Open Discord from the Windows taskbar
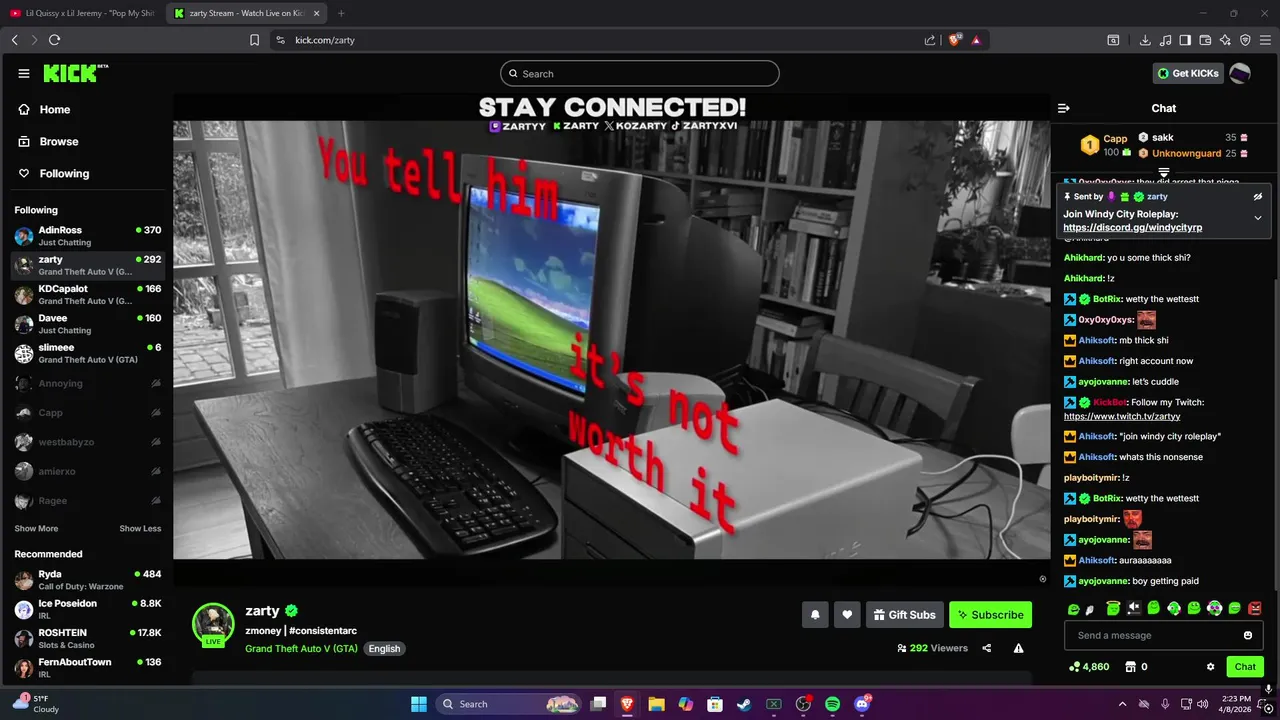1280x720 pixels. click(862, 704)
